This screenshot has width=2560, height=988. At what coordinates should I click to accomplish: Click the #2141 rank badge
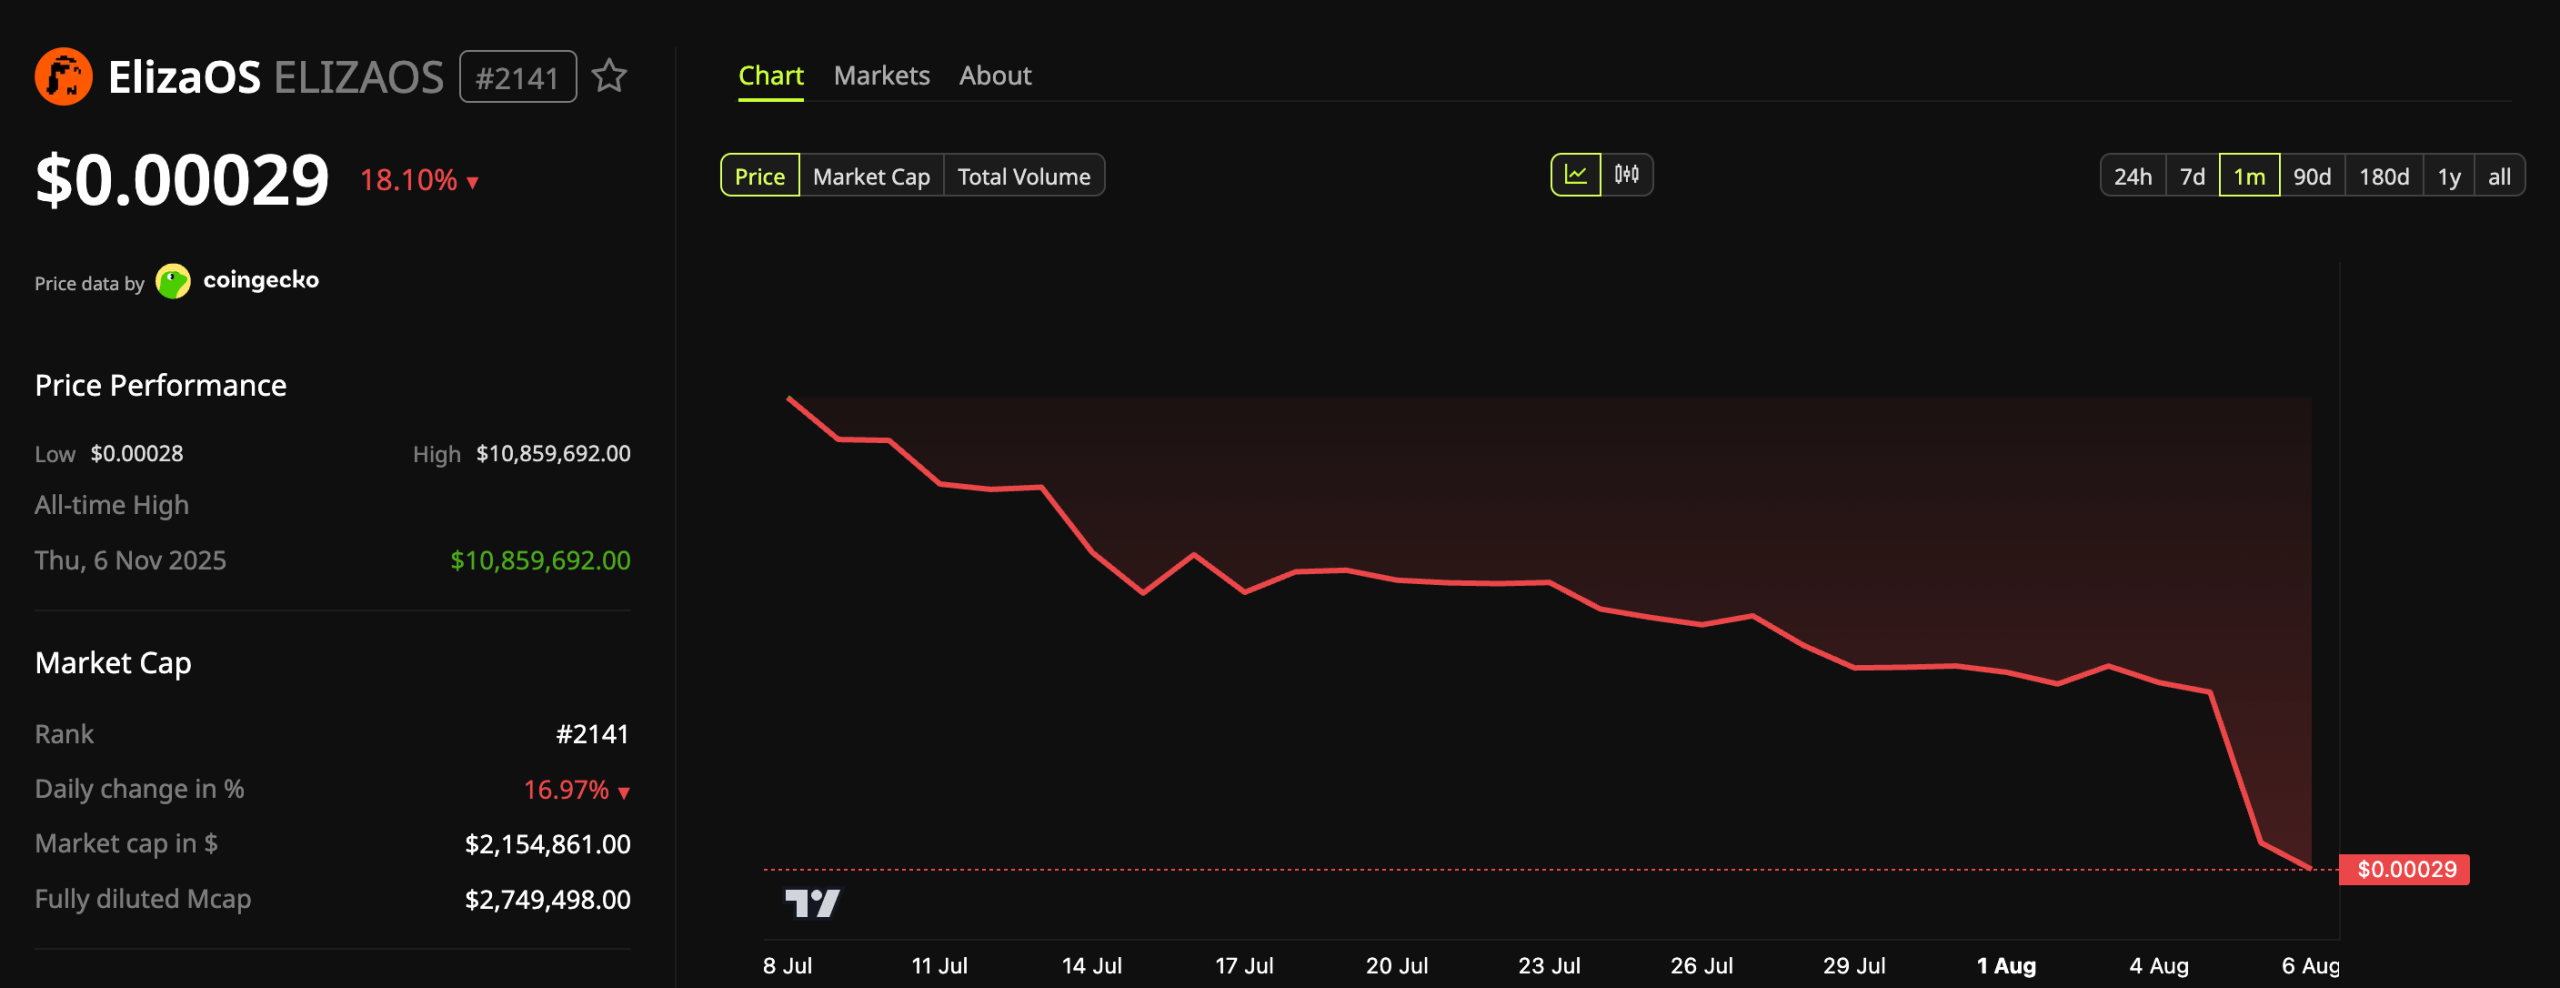point(518,77)
